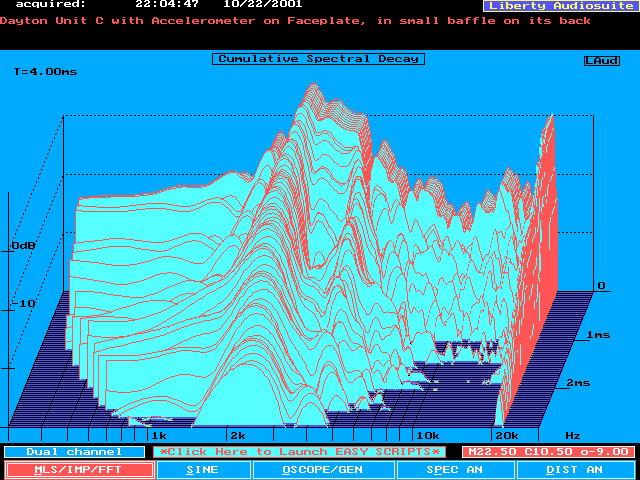Click the 2k frequency axis label
640x480 pixels.
pos(237,436)
